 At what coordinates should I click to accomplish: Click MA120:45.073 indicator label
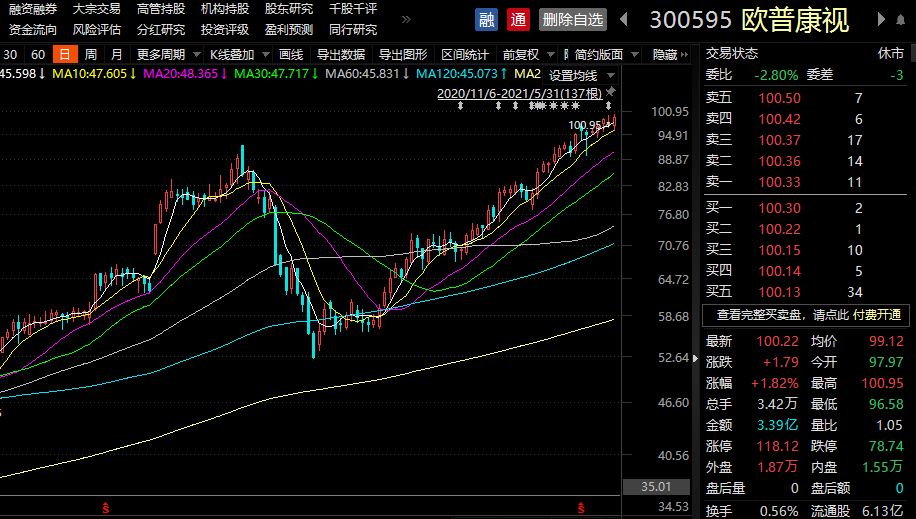click(462, 74)
